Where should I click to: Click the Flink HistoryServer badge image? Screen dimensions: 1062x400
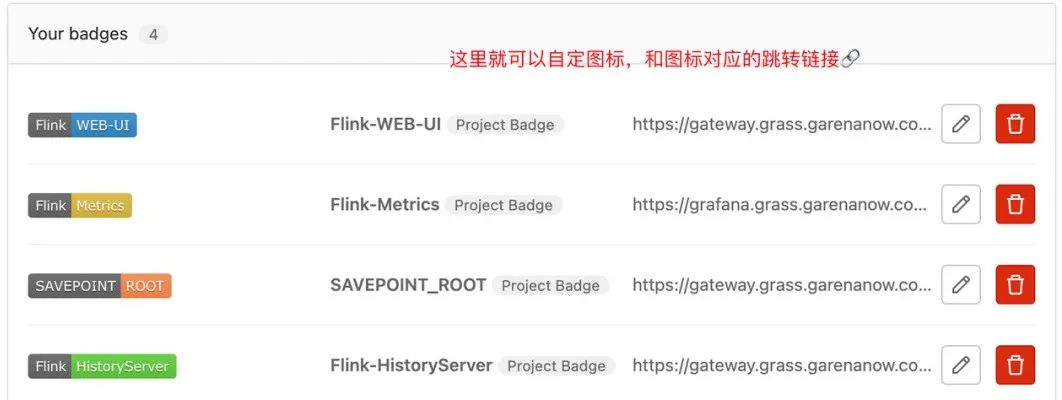(102, 366)
